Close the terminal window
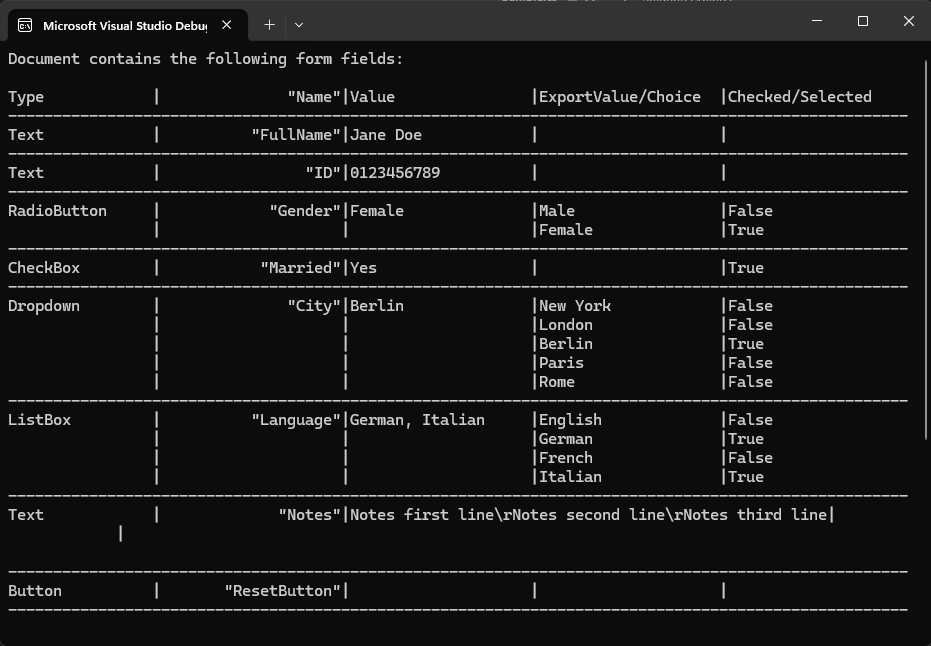931x646 pixels. [x=908, y=21]
